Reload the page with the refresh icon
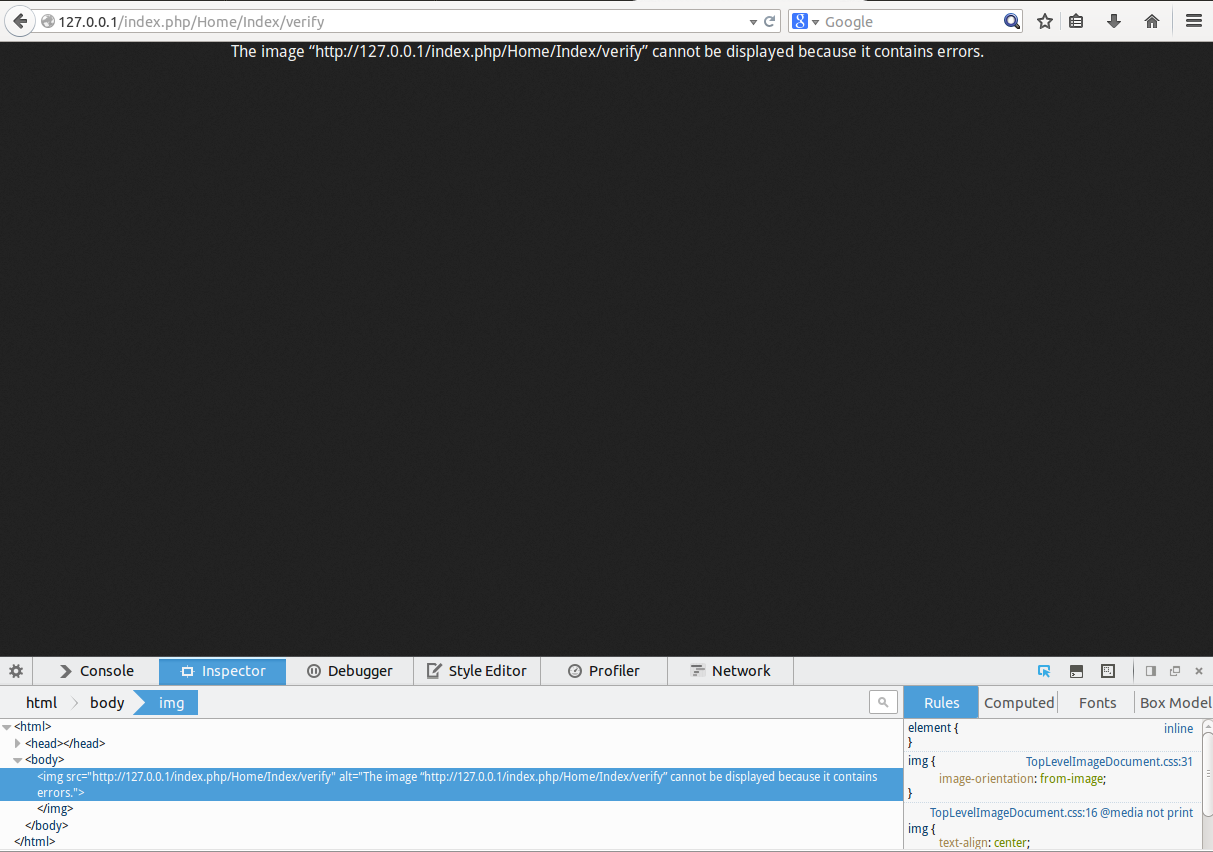Screen dimensions: 1213x852 pos(770,21)
